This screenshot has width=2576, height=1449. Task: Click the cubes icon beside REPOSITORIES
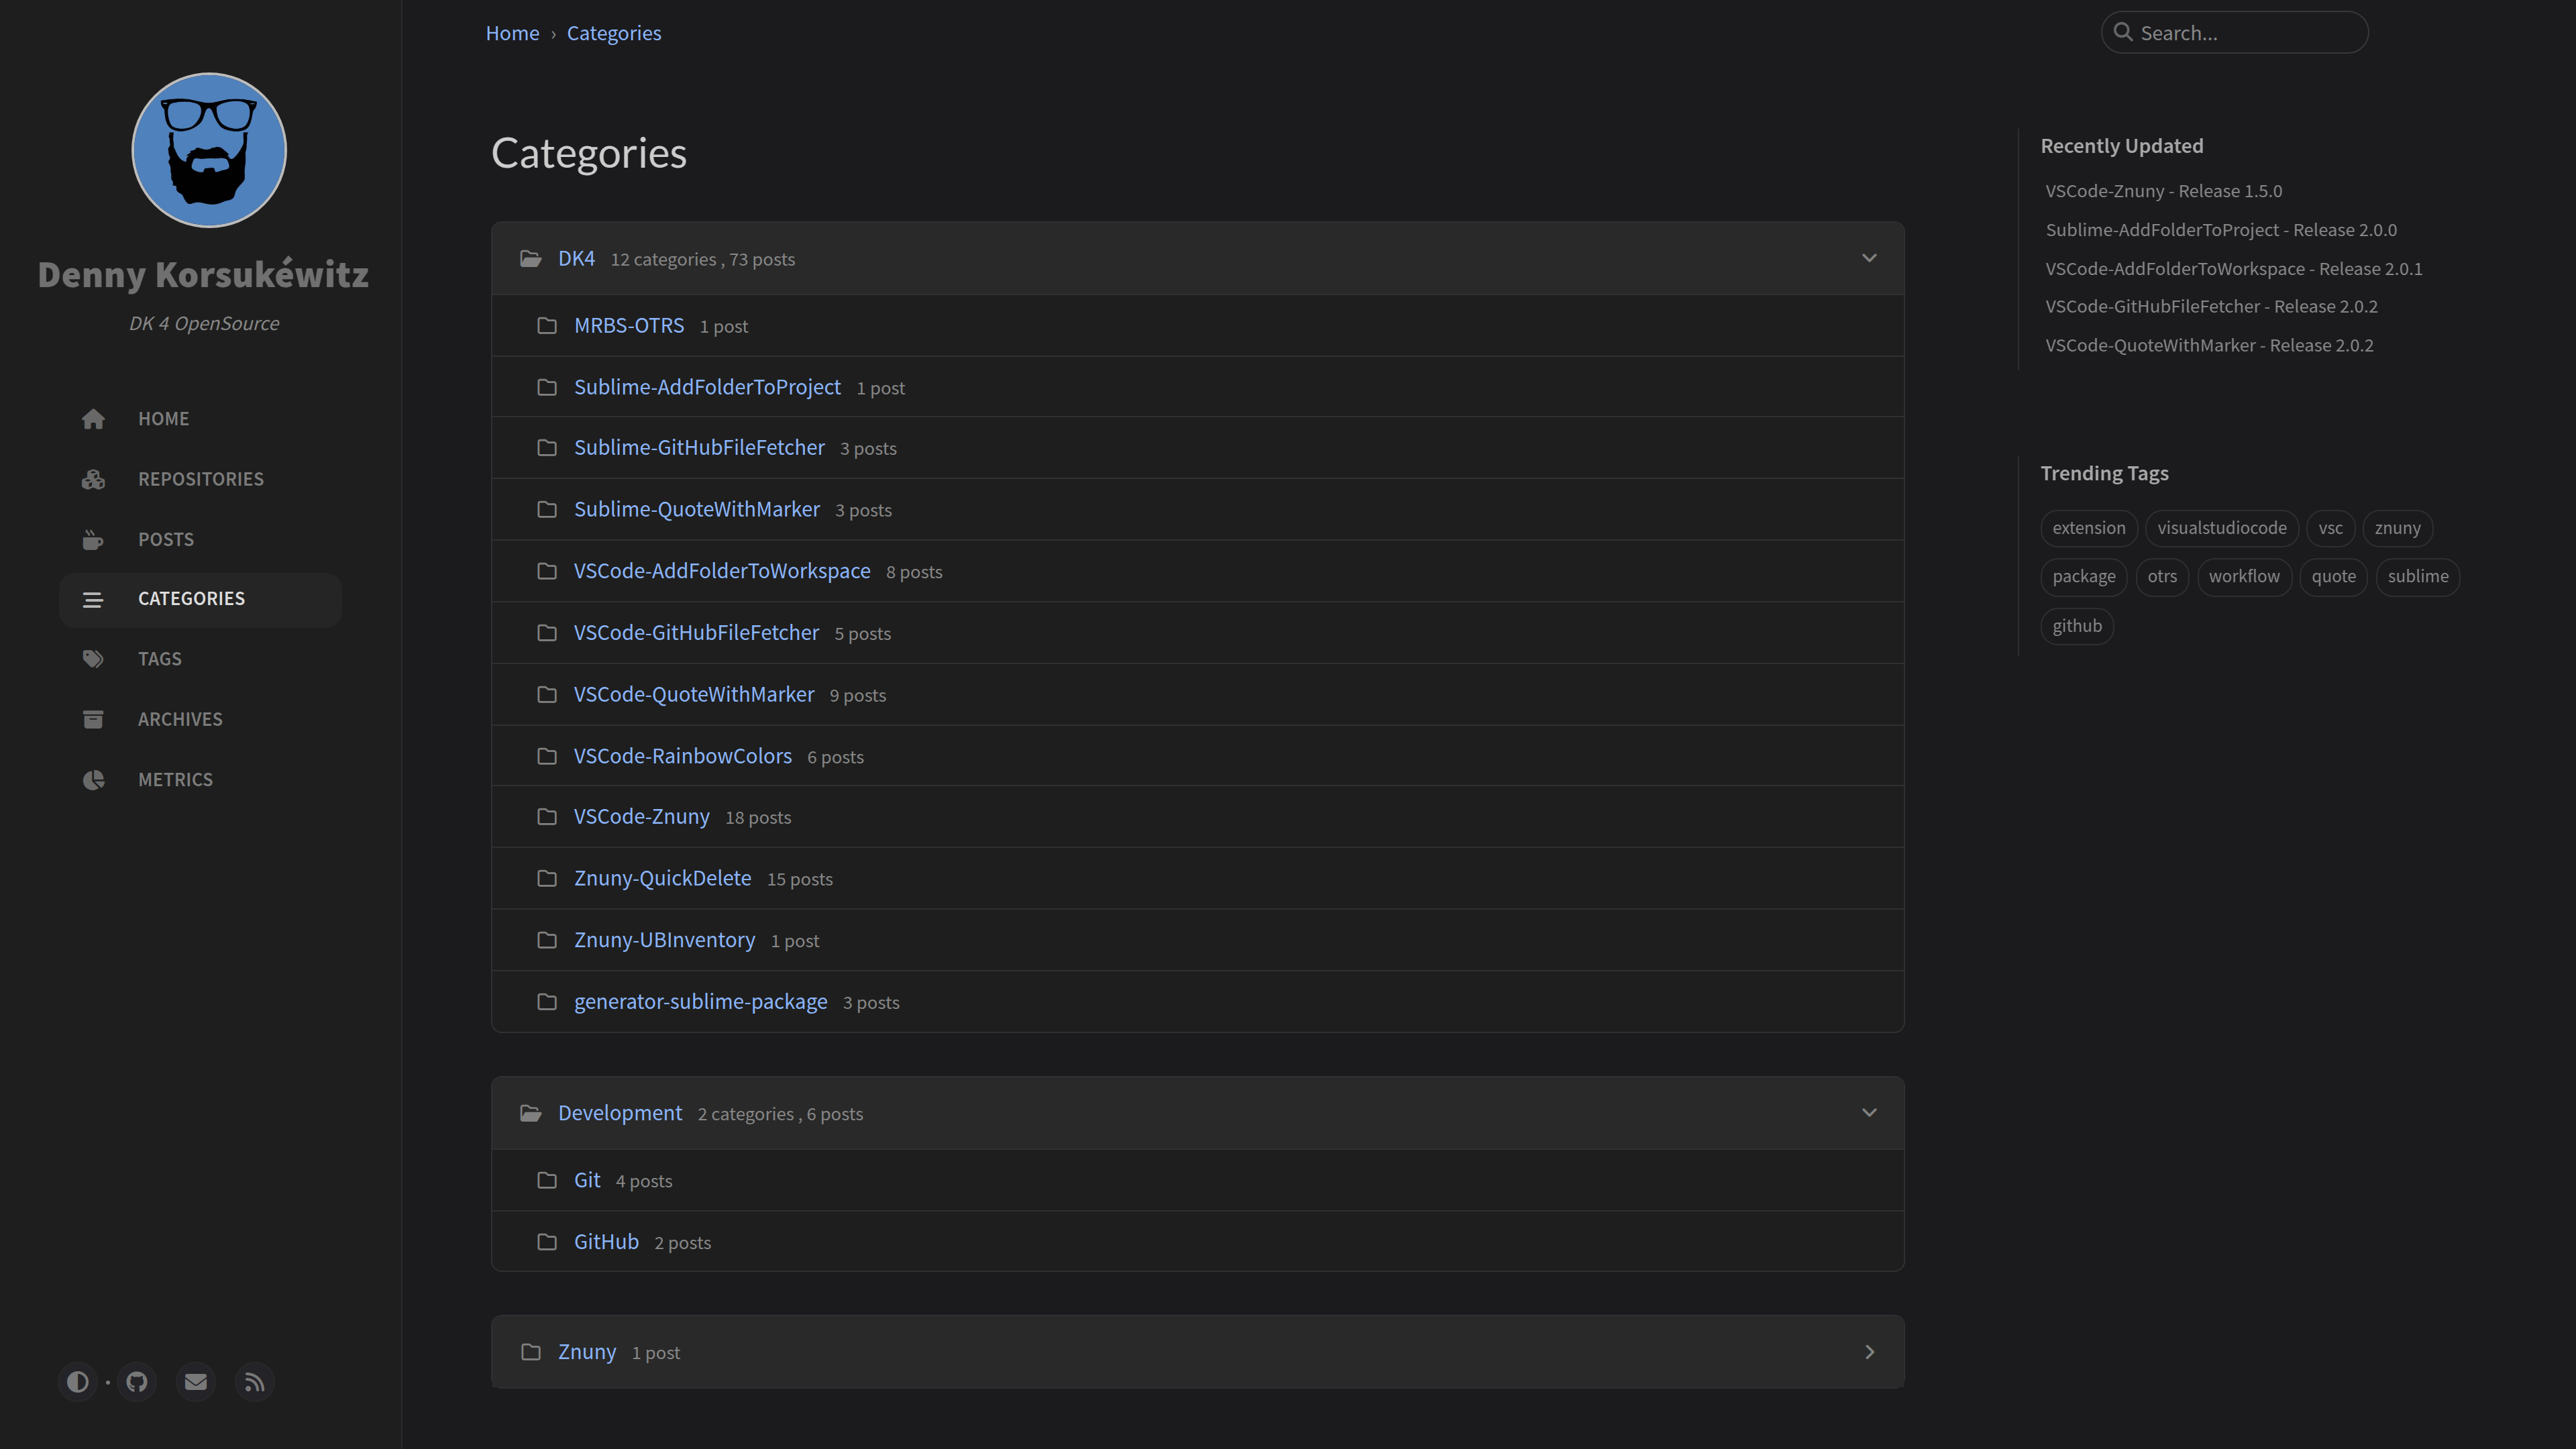[93, 479]
